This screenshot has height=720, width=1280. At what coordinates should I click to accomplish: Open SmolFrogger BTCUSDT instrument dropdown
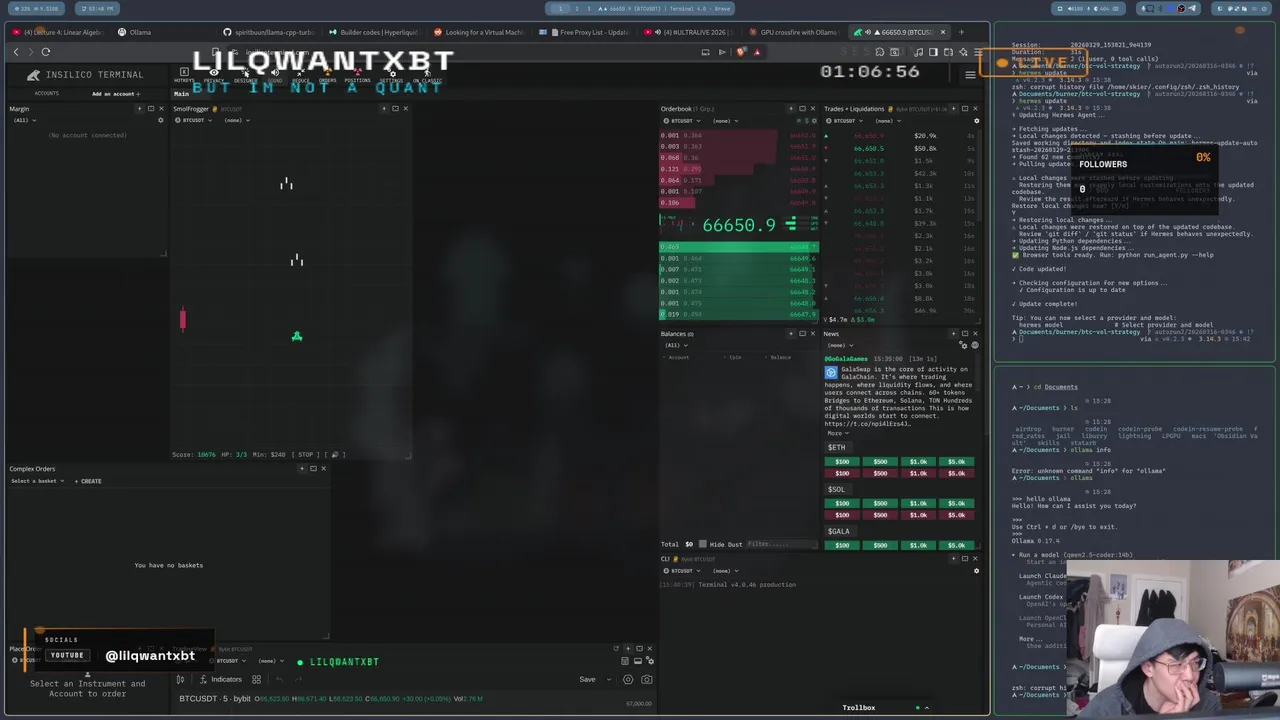pos(194,120)
